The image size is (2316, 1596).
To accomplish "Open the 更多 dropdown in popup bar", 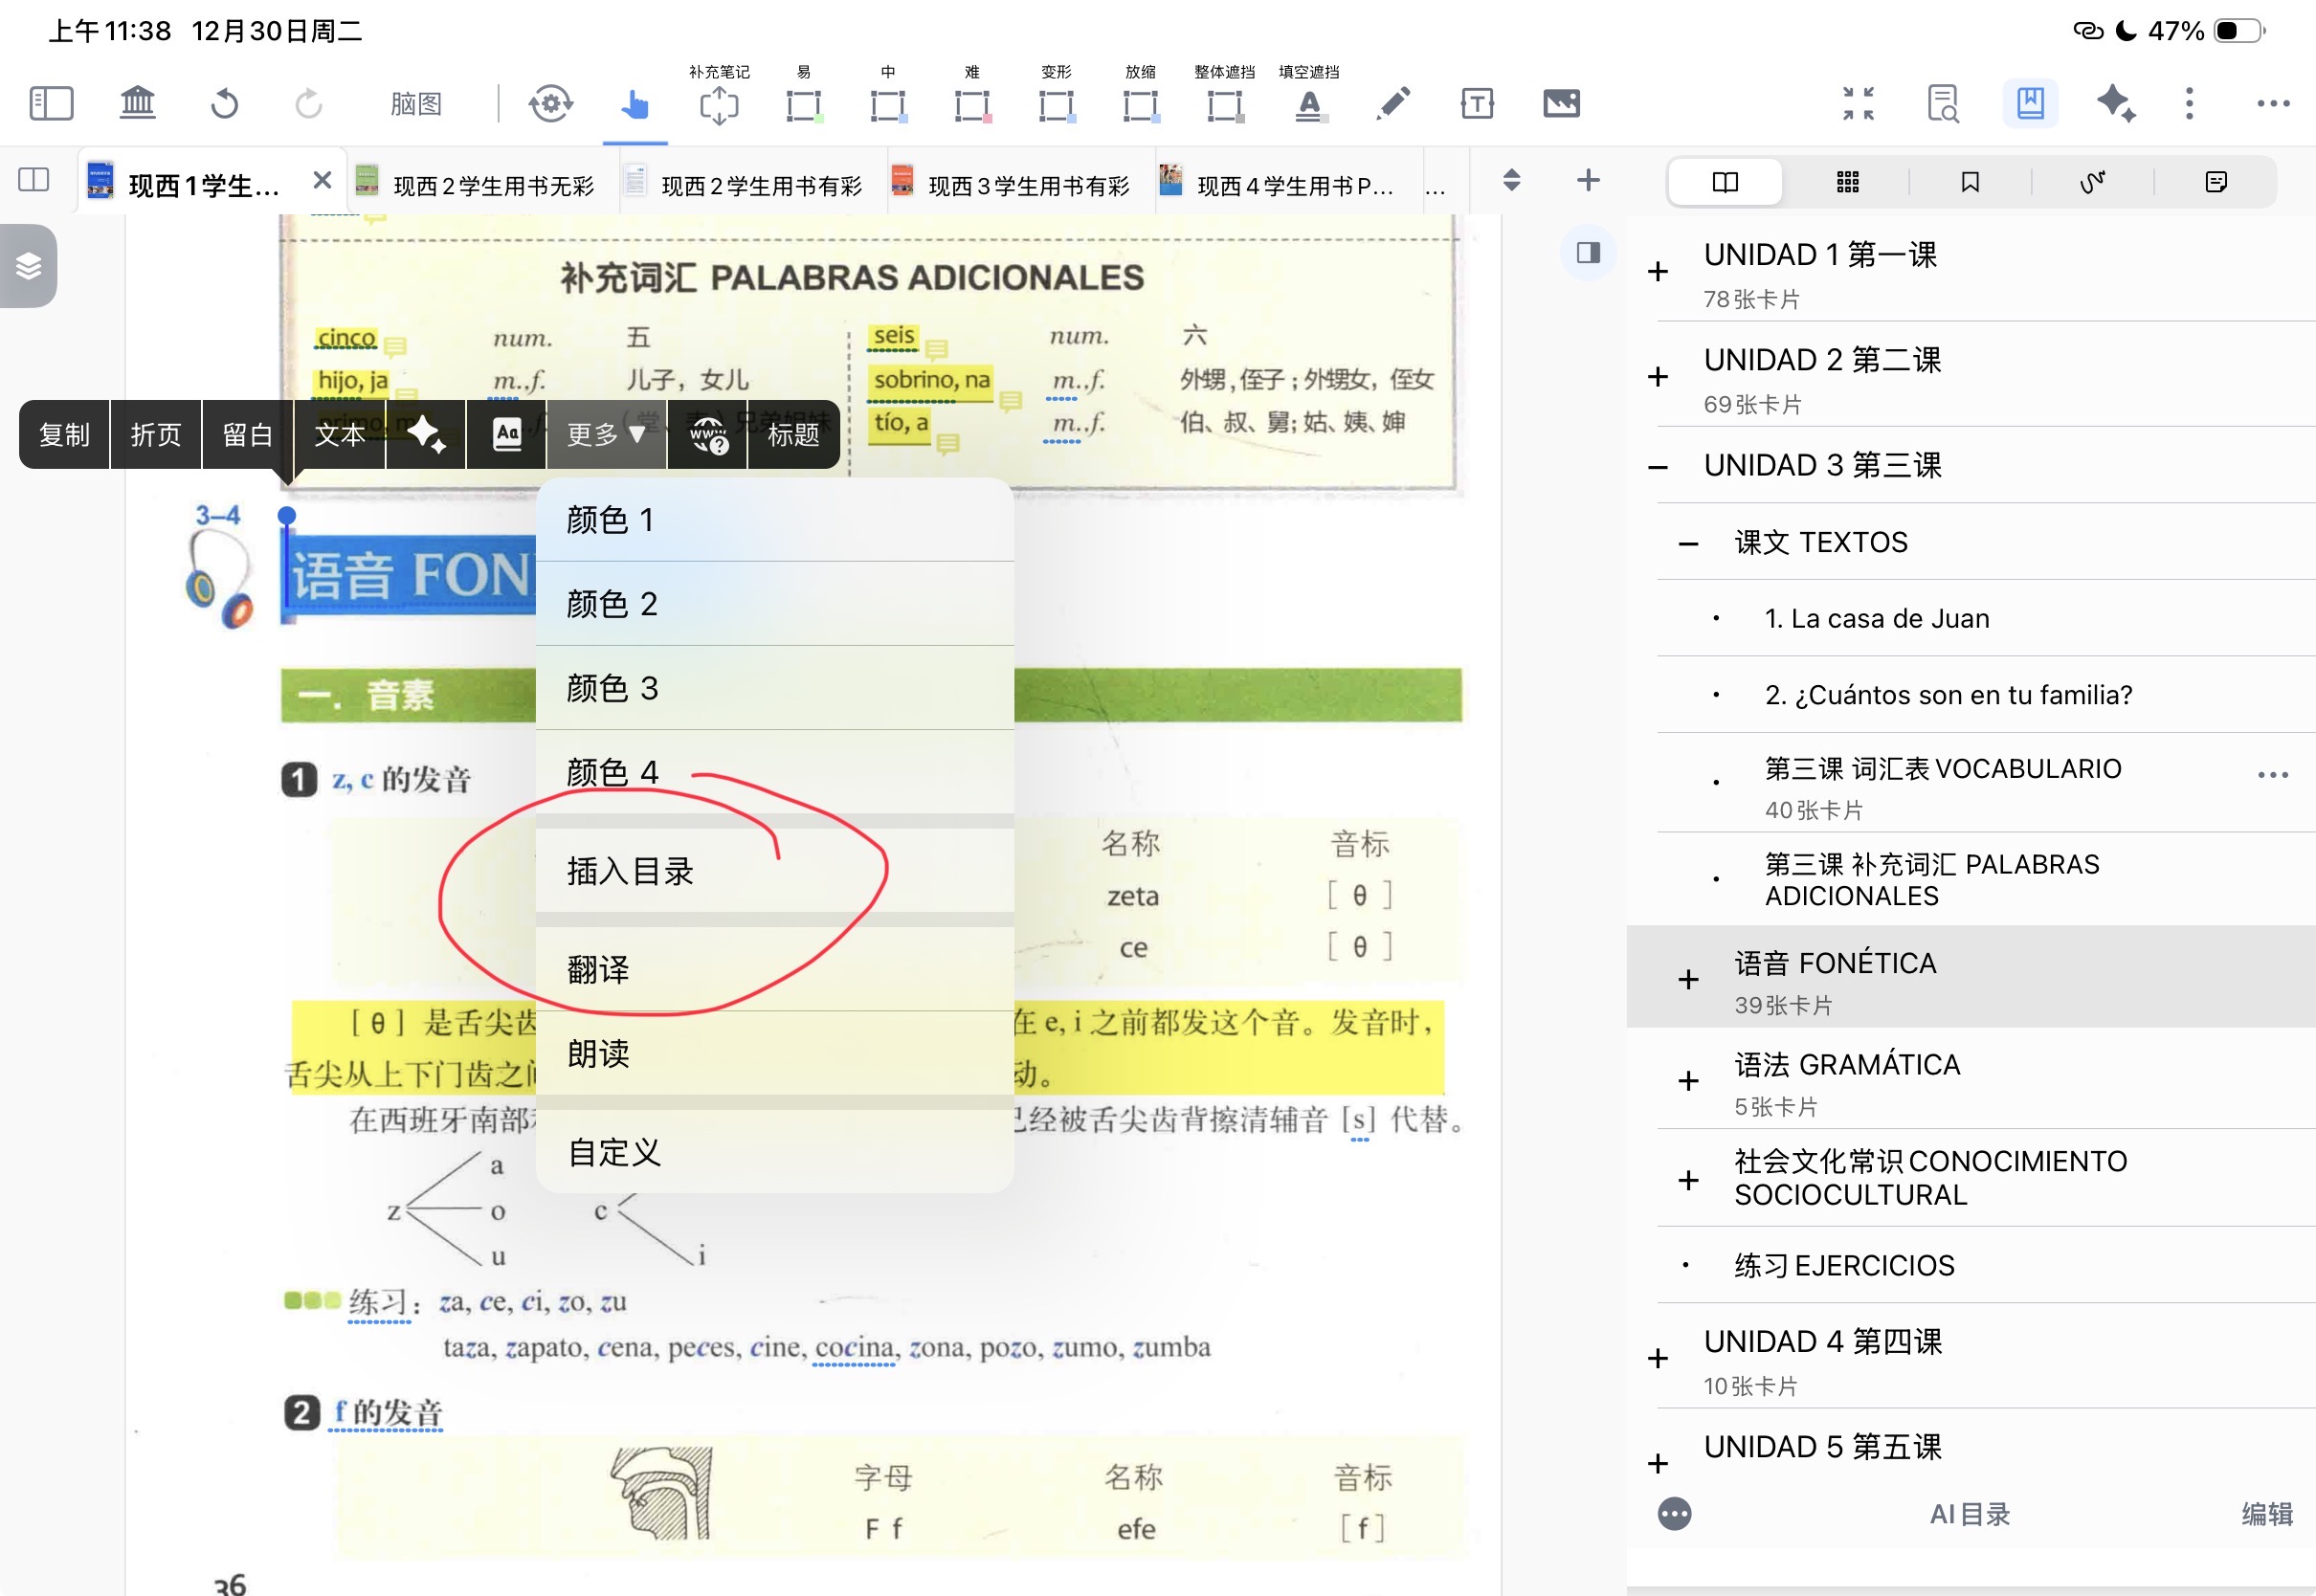I will click(x=605, y=434).
